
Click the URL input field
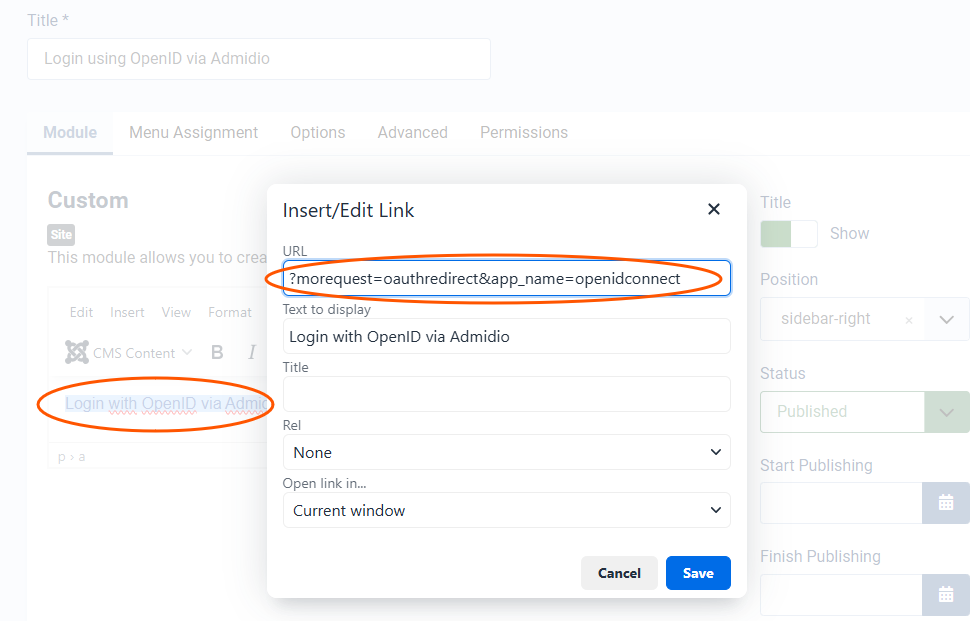506,278
